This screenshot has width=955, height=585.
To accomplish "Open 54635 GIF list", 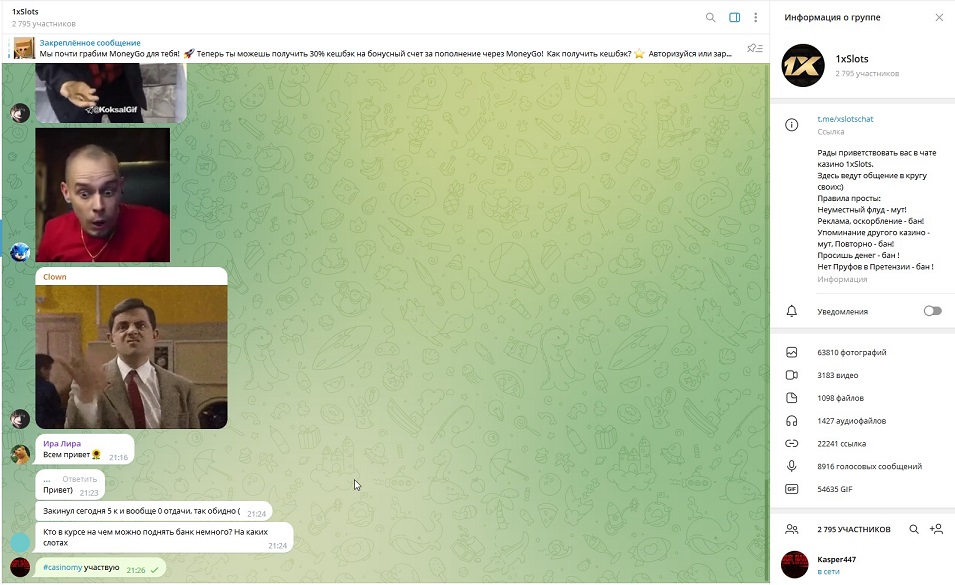I will pyautogui.click(x=834, y=489).
